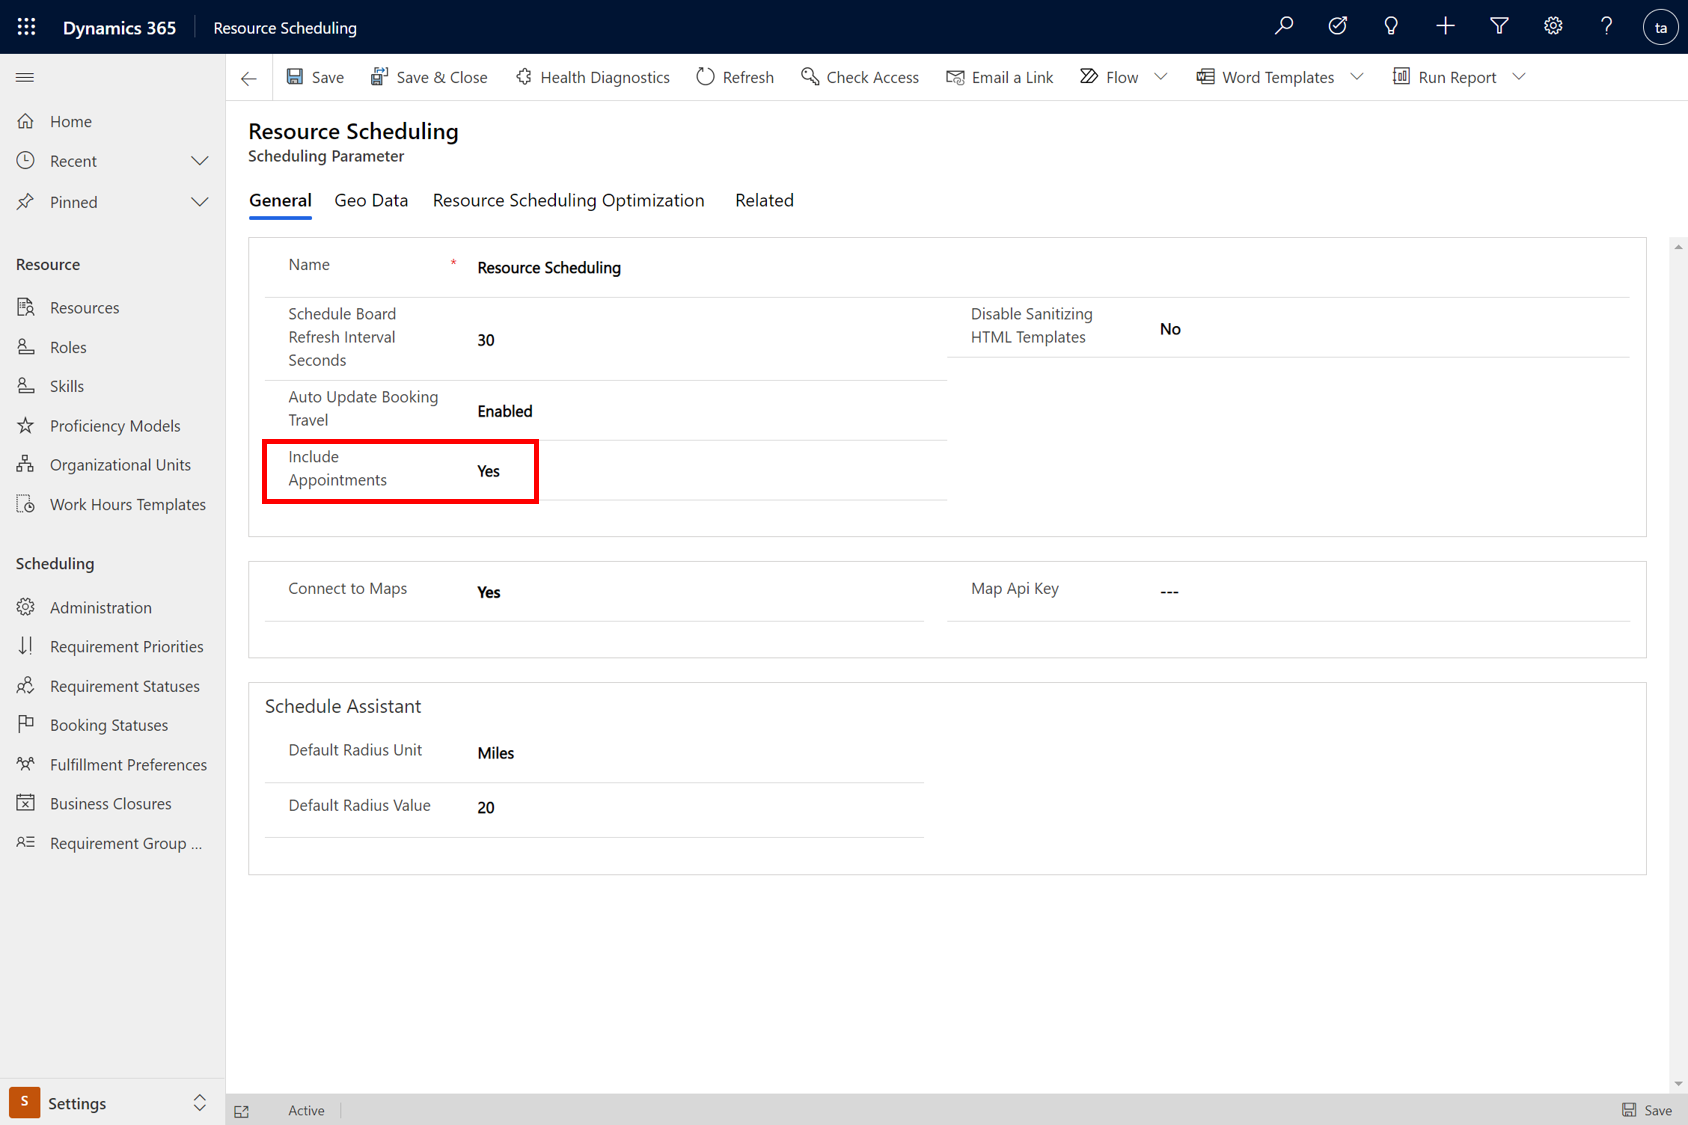
Task: Open the Settings area switcher
Action: [112, 1103]
